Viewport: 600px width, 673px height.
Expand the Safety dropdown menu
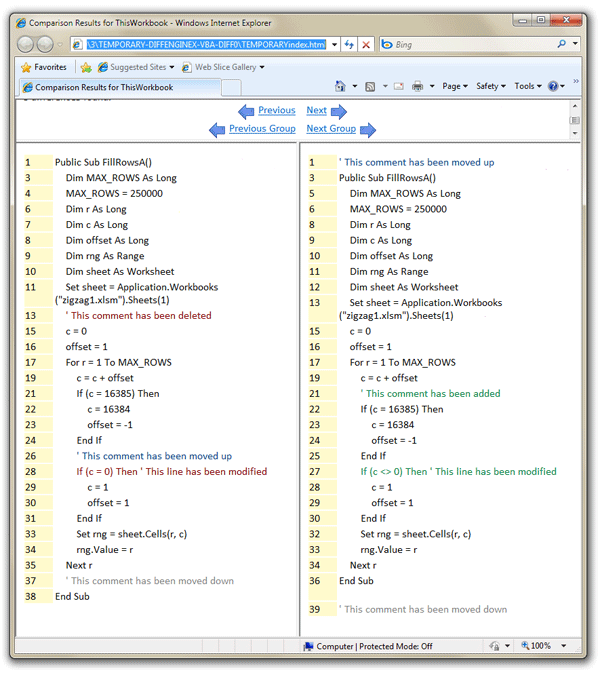click(490, 87)
